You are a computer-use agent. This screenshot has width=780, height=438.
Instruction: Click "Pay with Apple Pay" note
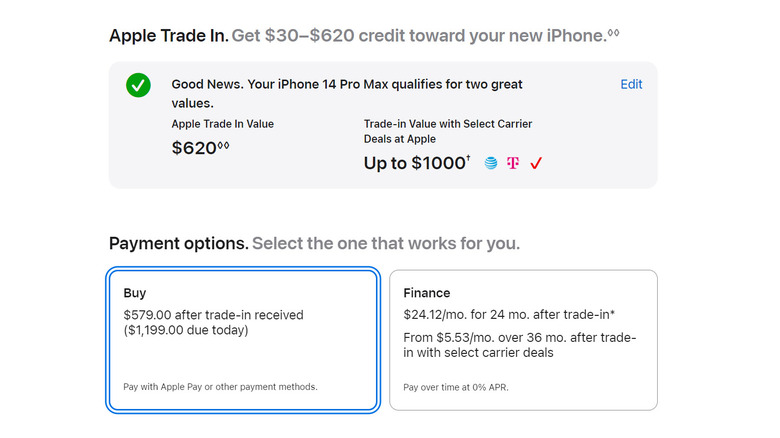click(x=220, y=386)
